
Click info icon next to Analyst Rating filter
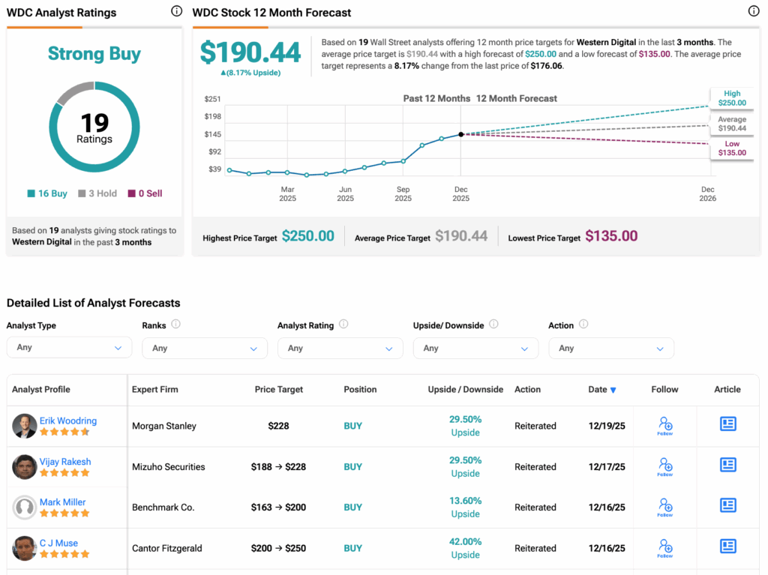click(343, 325)
